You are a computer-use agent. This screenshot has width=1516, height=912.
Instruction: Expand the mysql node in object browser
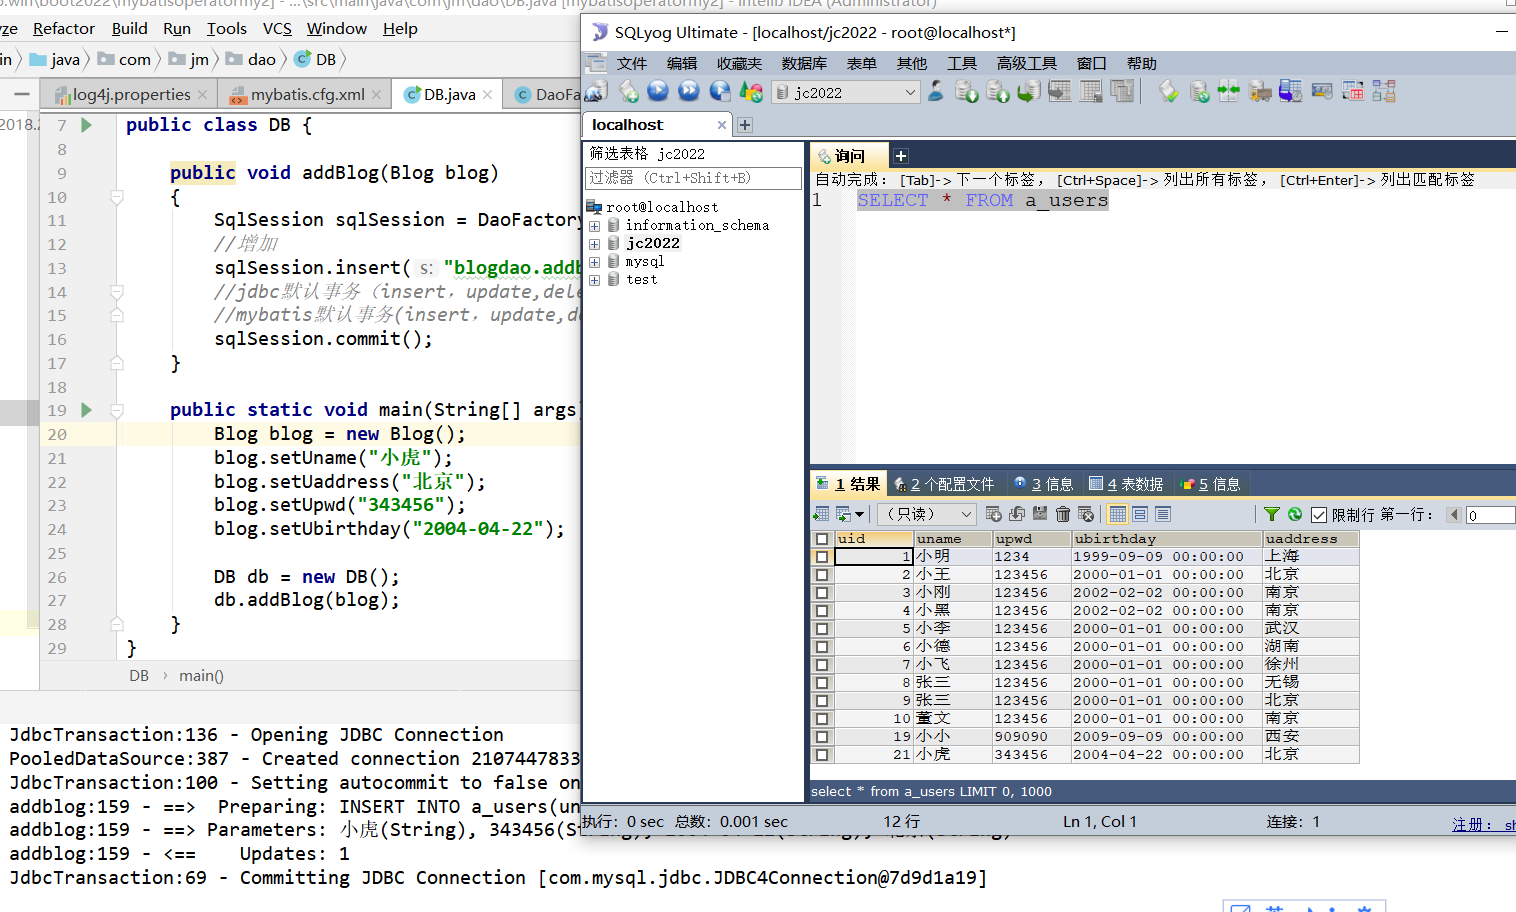point(596,261)
